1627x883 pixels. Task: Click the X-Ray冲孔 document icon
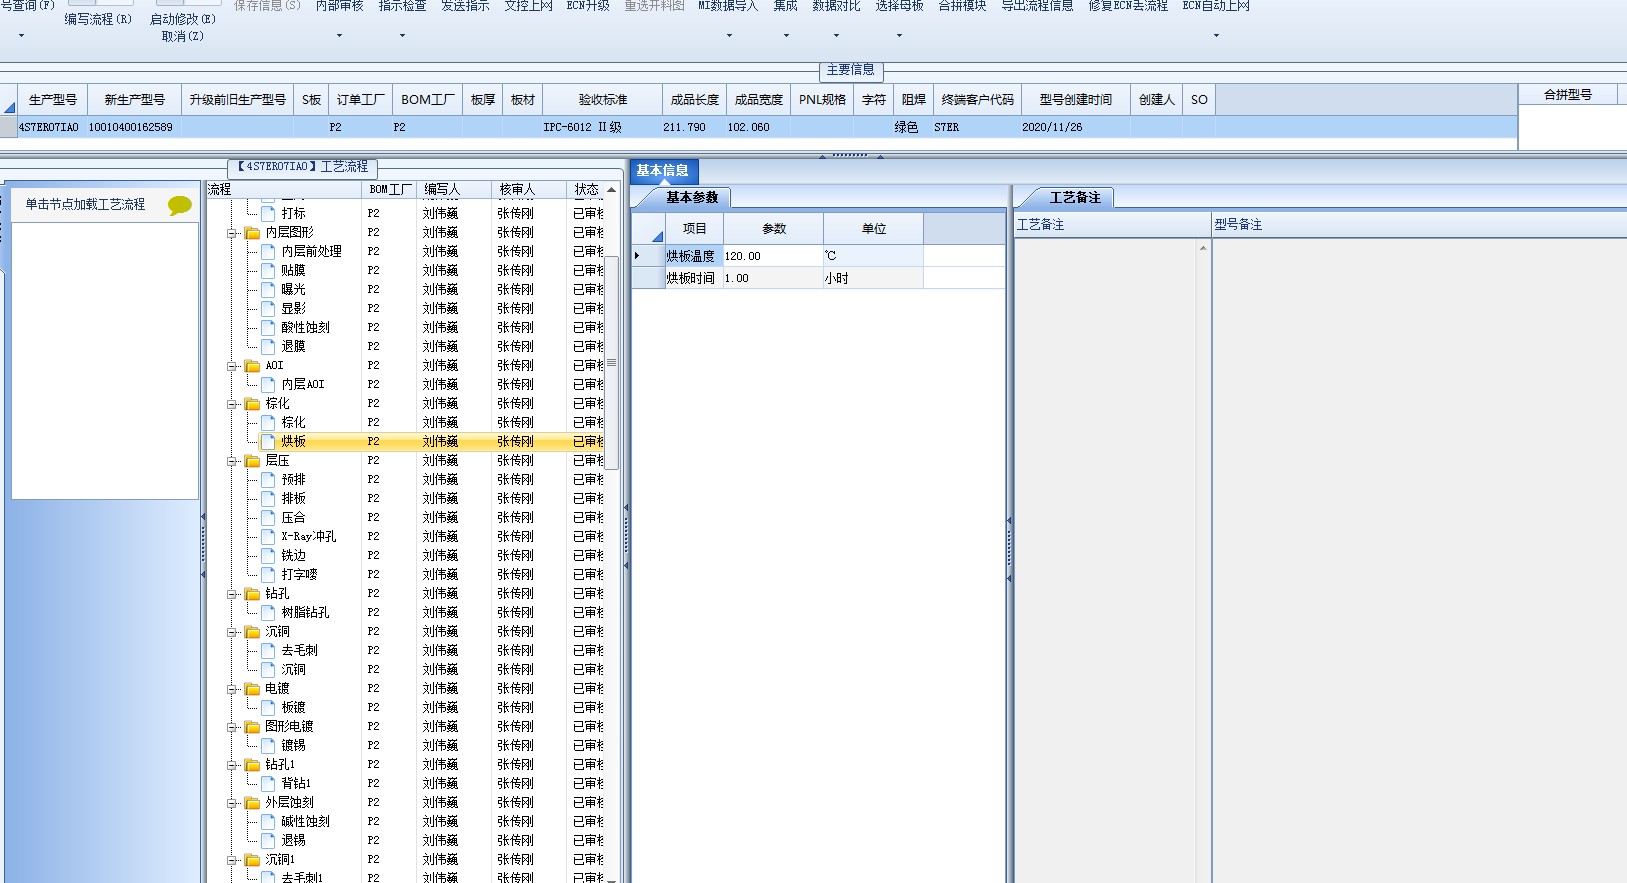click(268, 536)
